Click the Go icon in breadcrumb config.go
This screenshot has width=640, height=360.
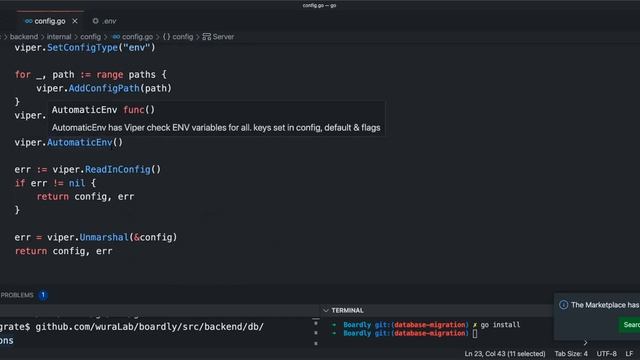click(116, 37)
